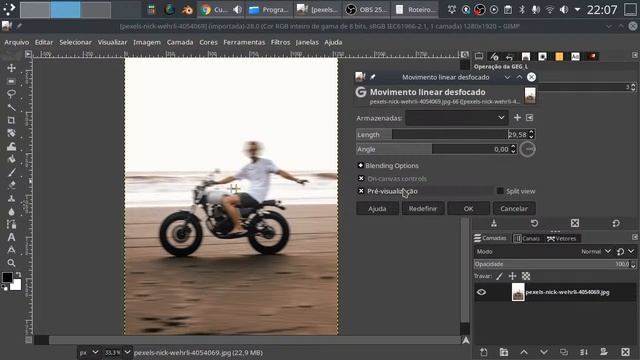Create a new layer icon

[484, 352]
